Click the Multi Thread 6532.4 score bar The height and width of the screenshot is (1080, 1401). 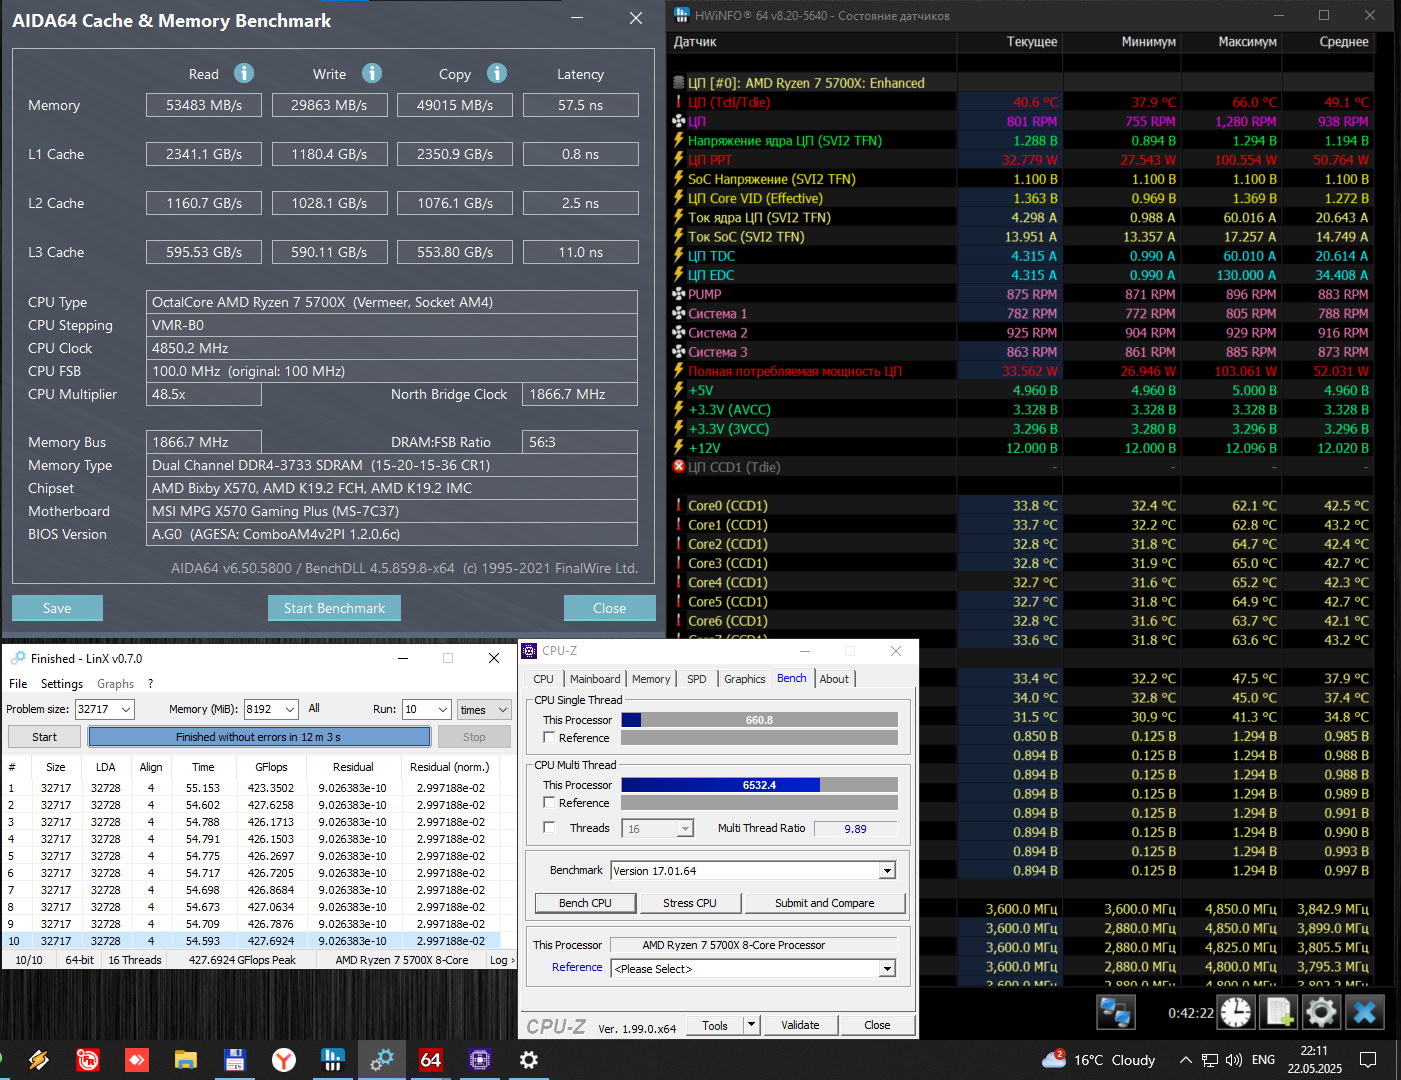[x=759, y=785]
